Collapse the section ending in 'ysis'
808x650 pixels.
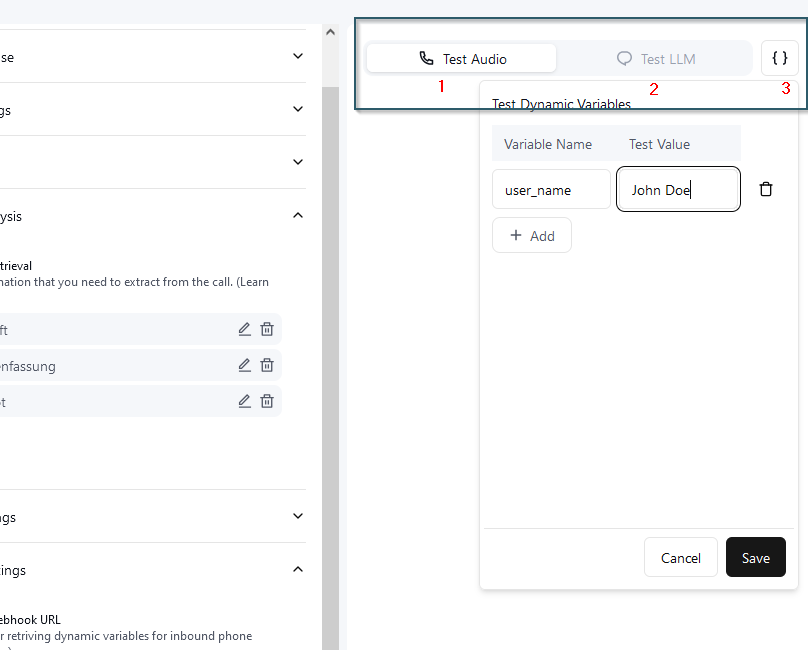298,215
